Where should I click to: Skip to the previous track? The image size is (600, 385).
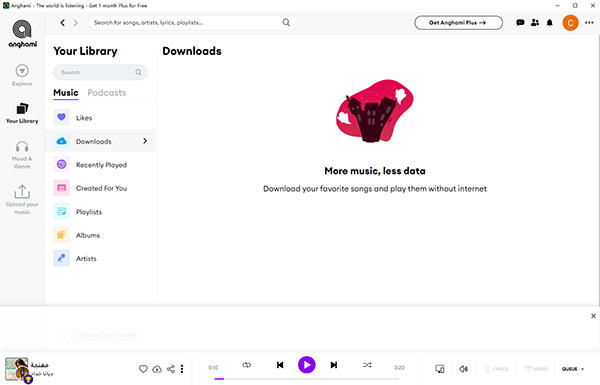point(280,365)
